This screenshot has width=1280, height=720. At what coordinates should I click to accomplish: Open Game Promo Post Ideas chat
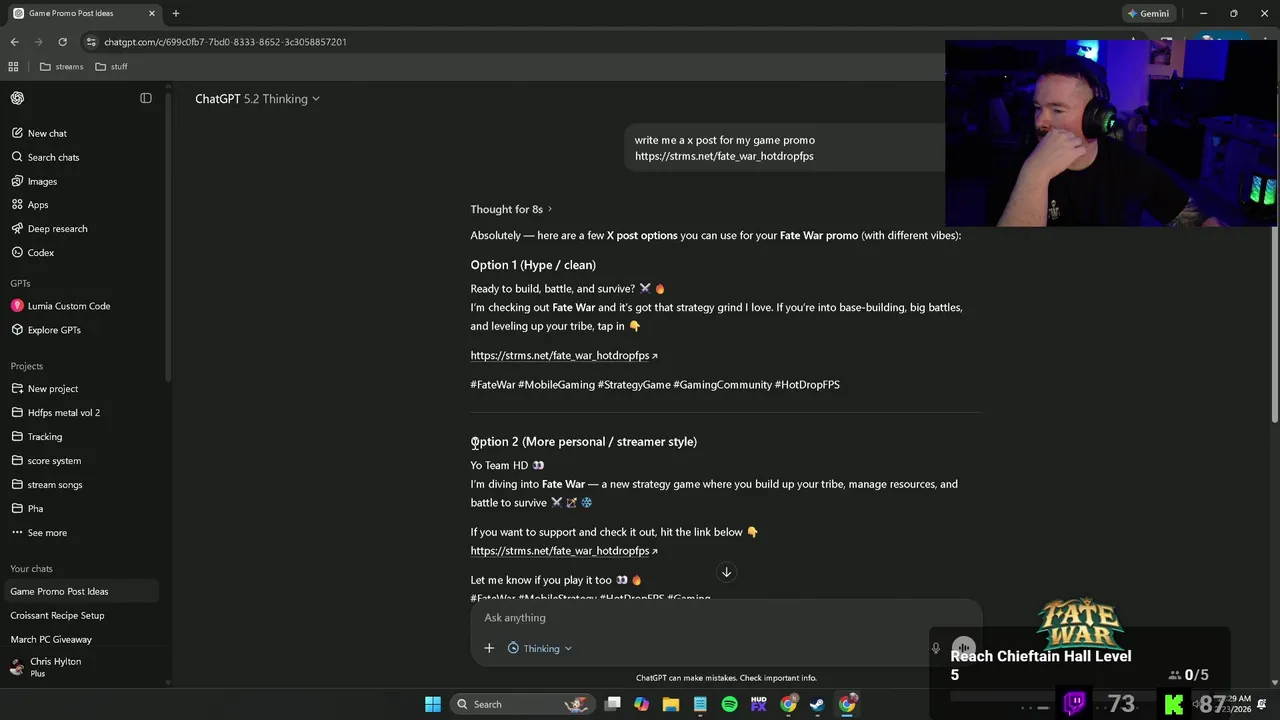tap(80, 591)
